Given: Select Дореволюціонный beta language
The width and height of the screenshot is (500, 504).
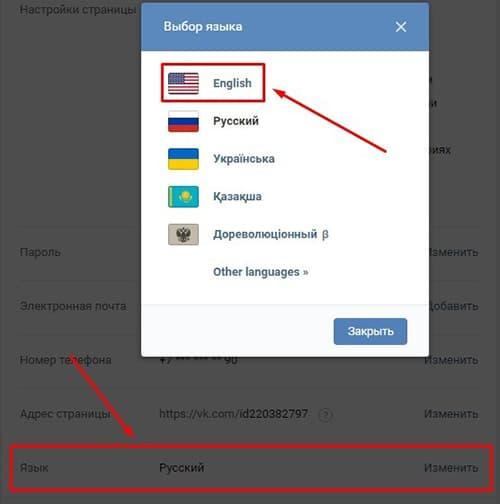Looking at the screenshot, I should point(271,234).
